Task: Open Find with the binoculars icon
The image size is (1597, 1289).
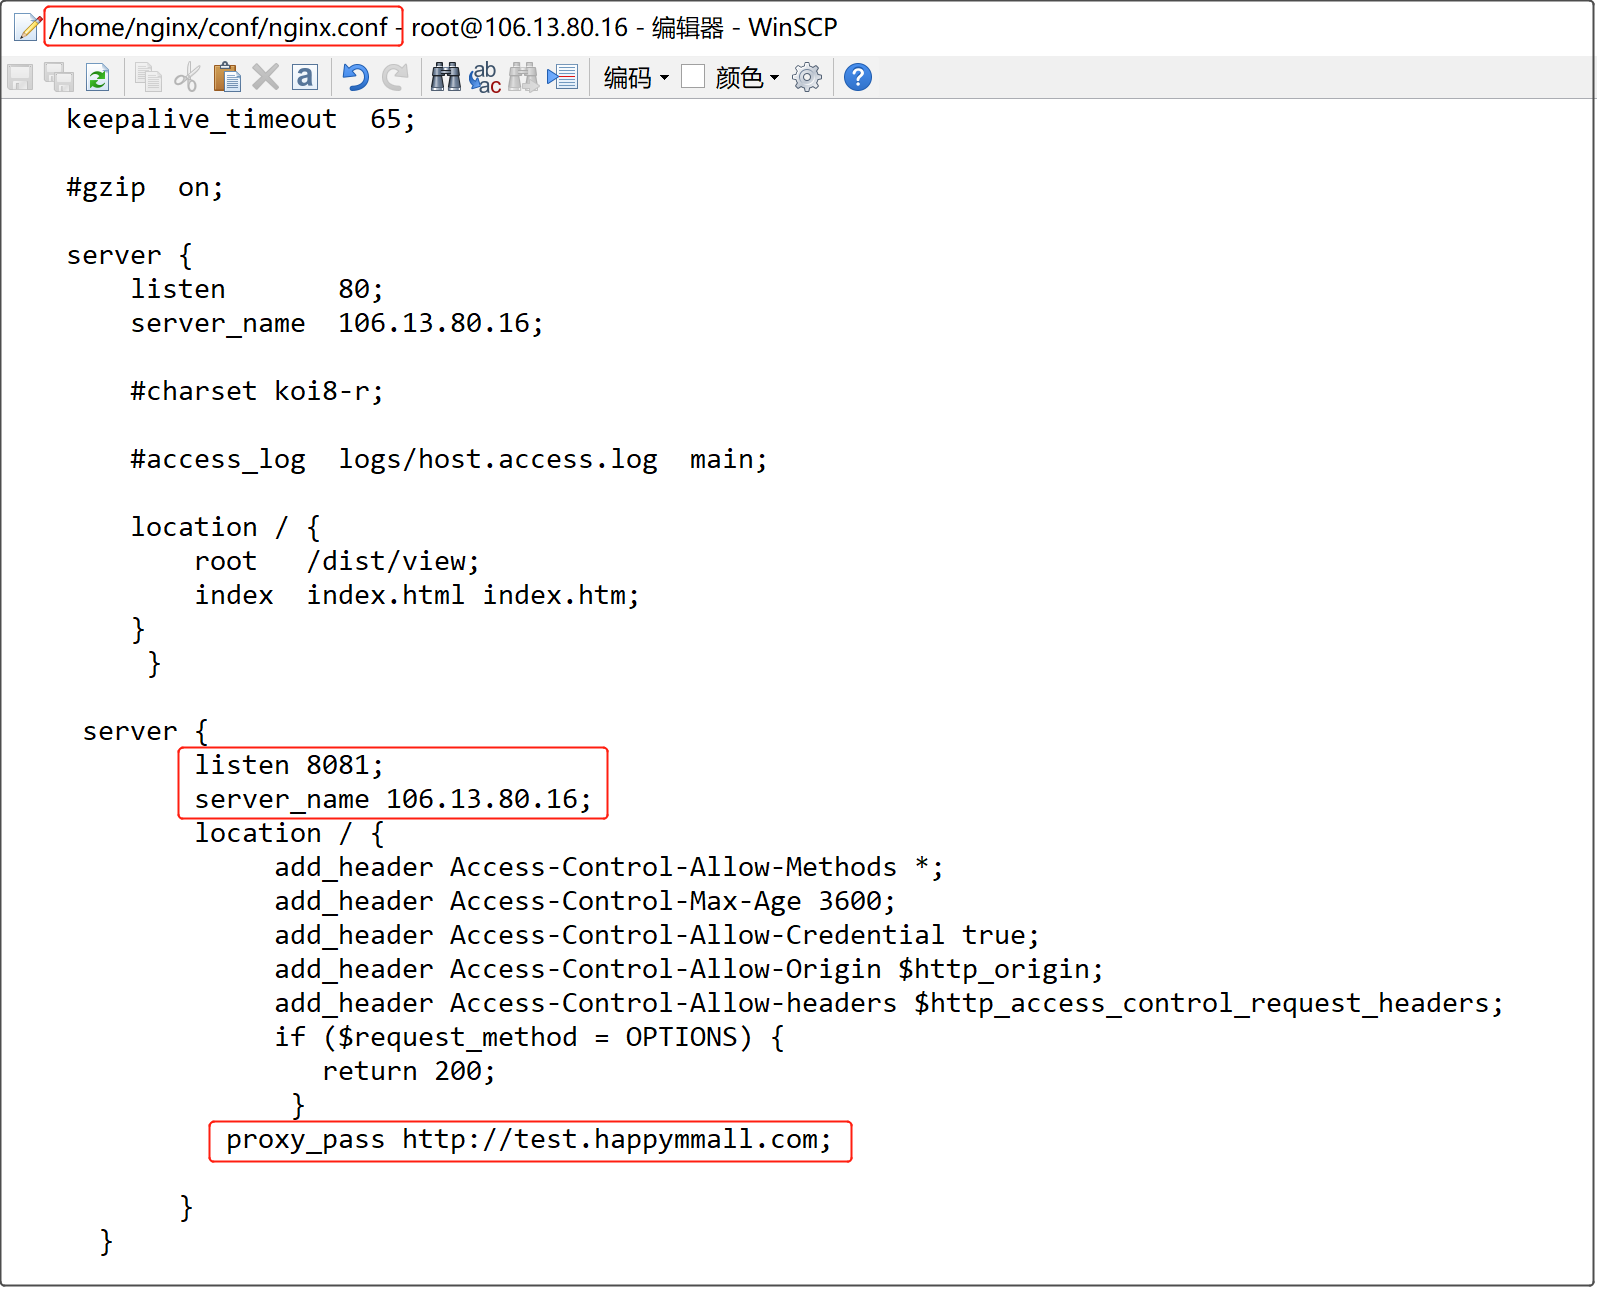Action: coord(446,77)
